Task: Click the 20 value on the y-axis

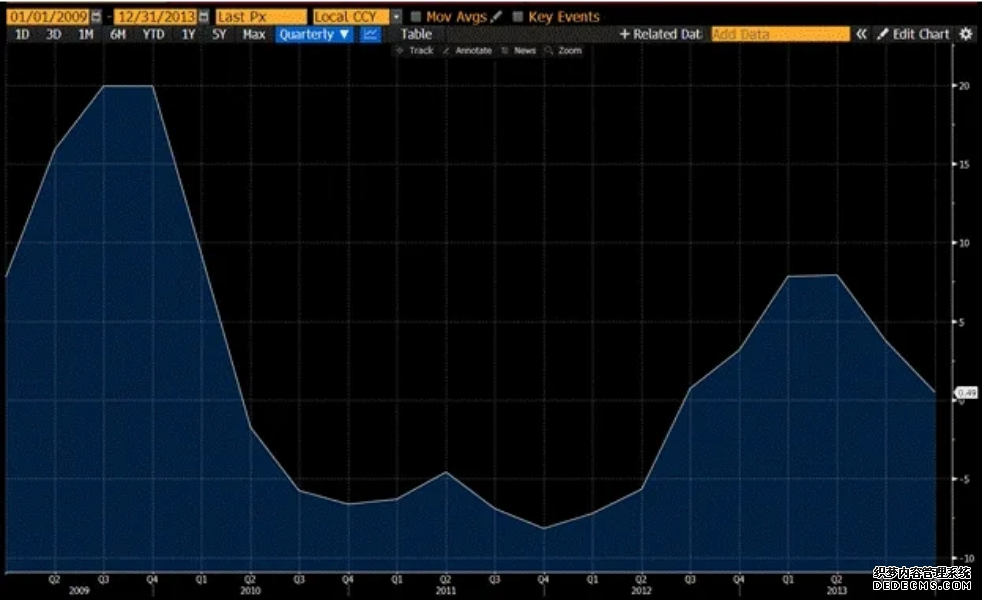Action: click(964, 86)
